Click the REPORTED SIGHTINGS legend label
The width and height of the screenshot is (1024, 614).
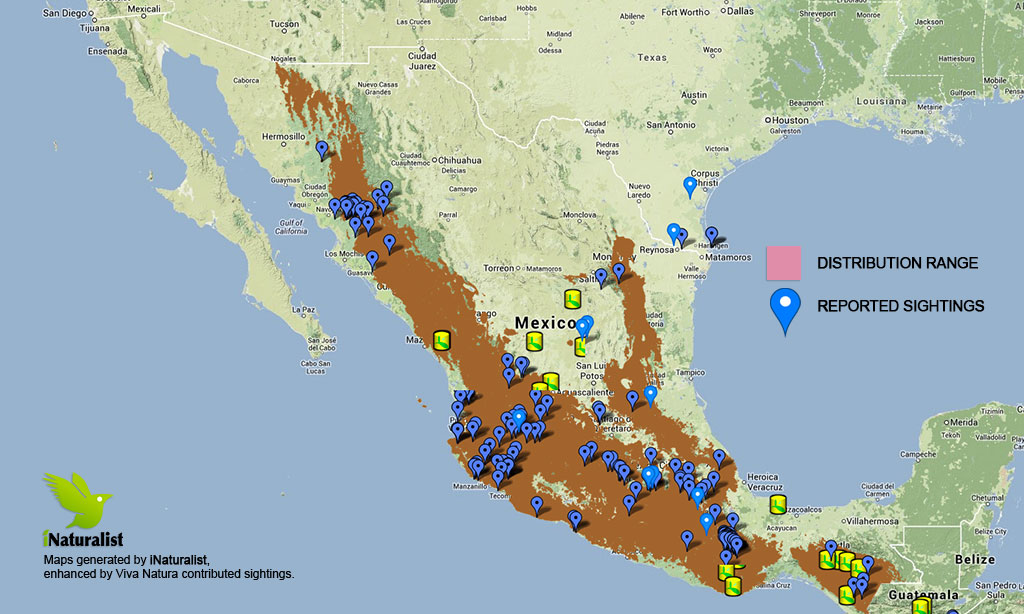click(900, 306)
